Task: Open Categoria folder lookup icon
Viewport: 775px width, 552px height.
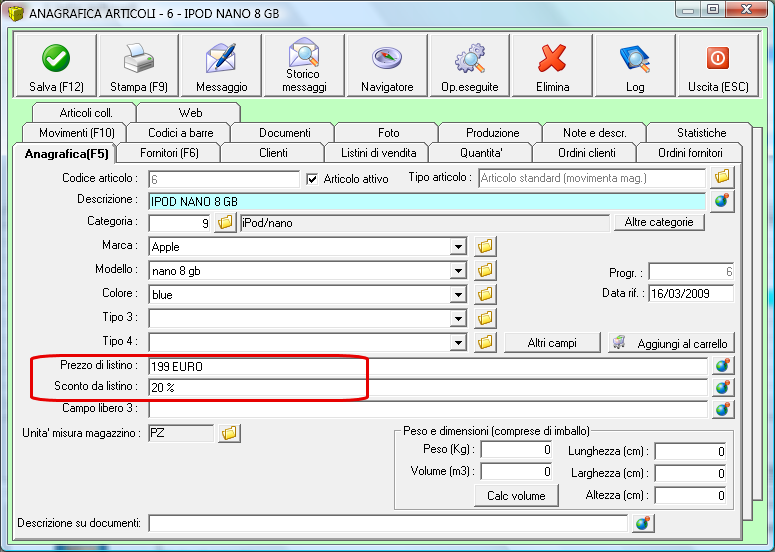Action: 225,223
